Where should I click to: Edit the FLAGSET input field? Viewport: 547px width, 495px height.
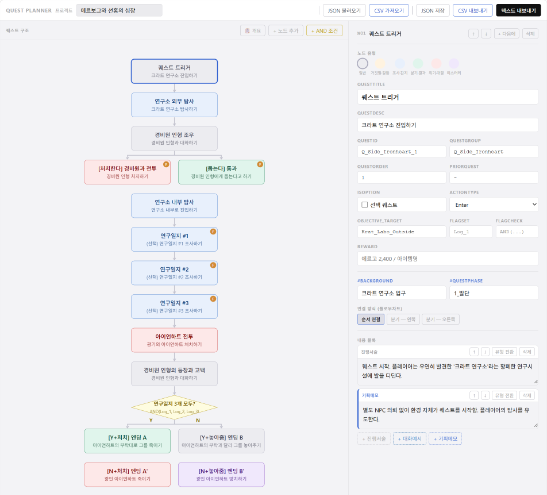pyautogui.click(x=471, y=232)
